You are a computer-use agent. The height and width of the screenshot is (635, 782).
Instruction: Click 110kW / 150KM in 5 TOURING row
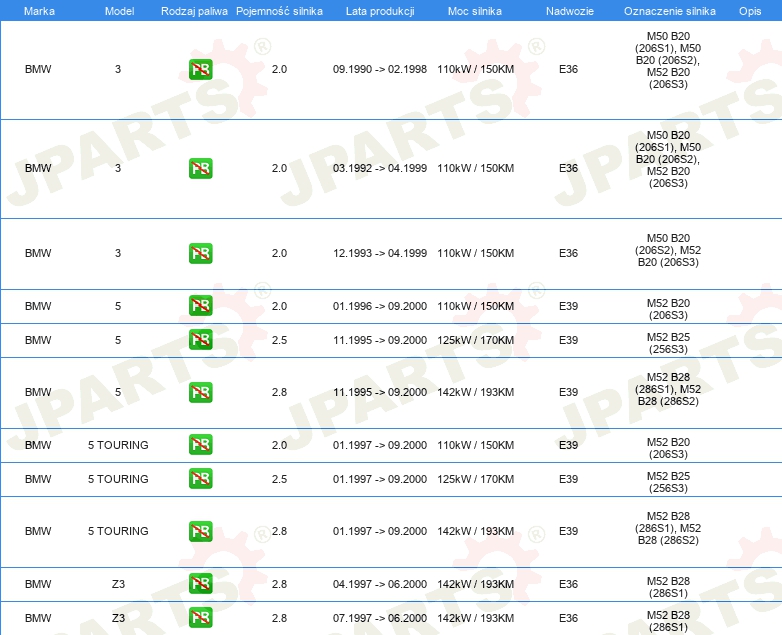click(475, 445)
